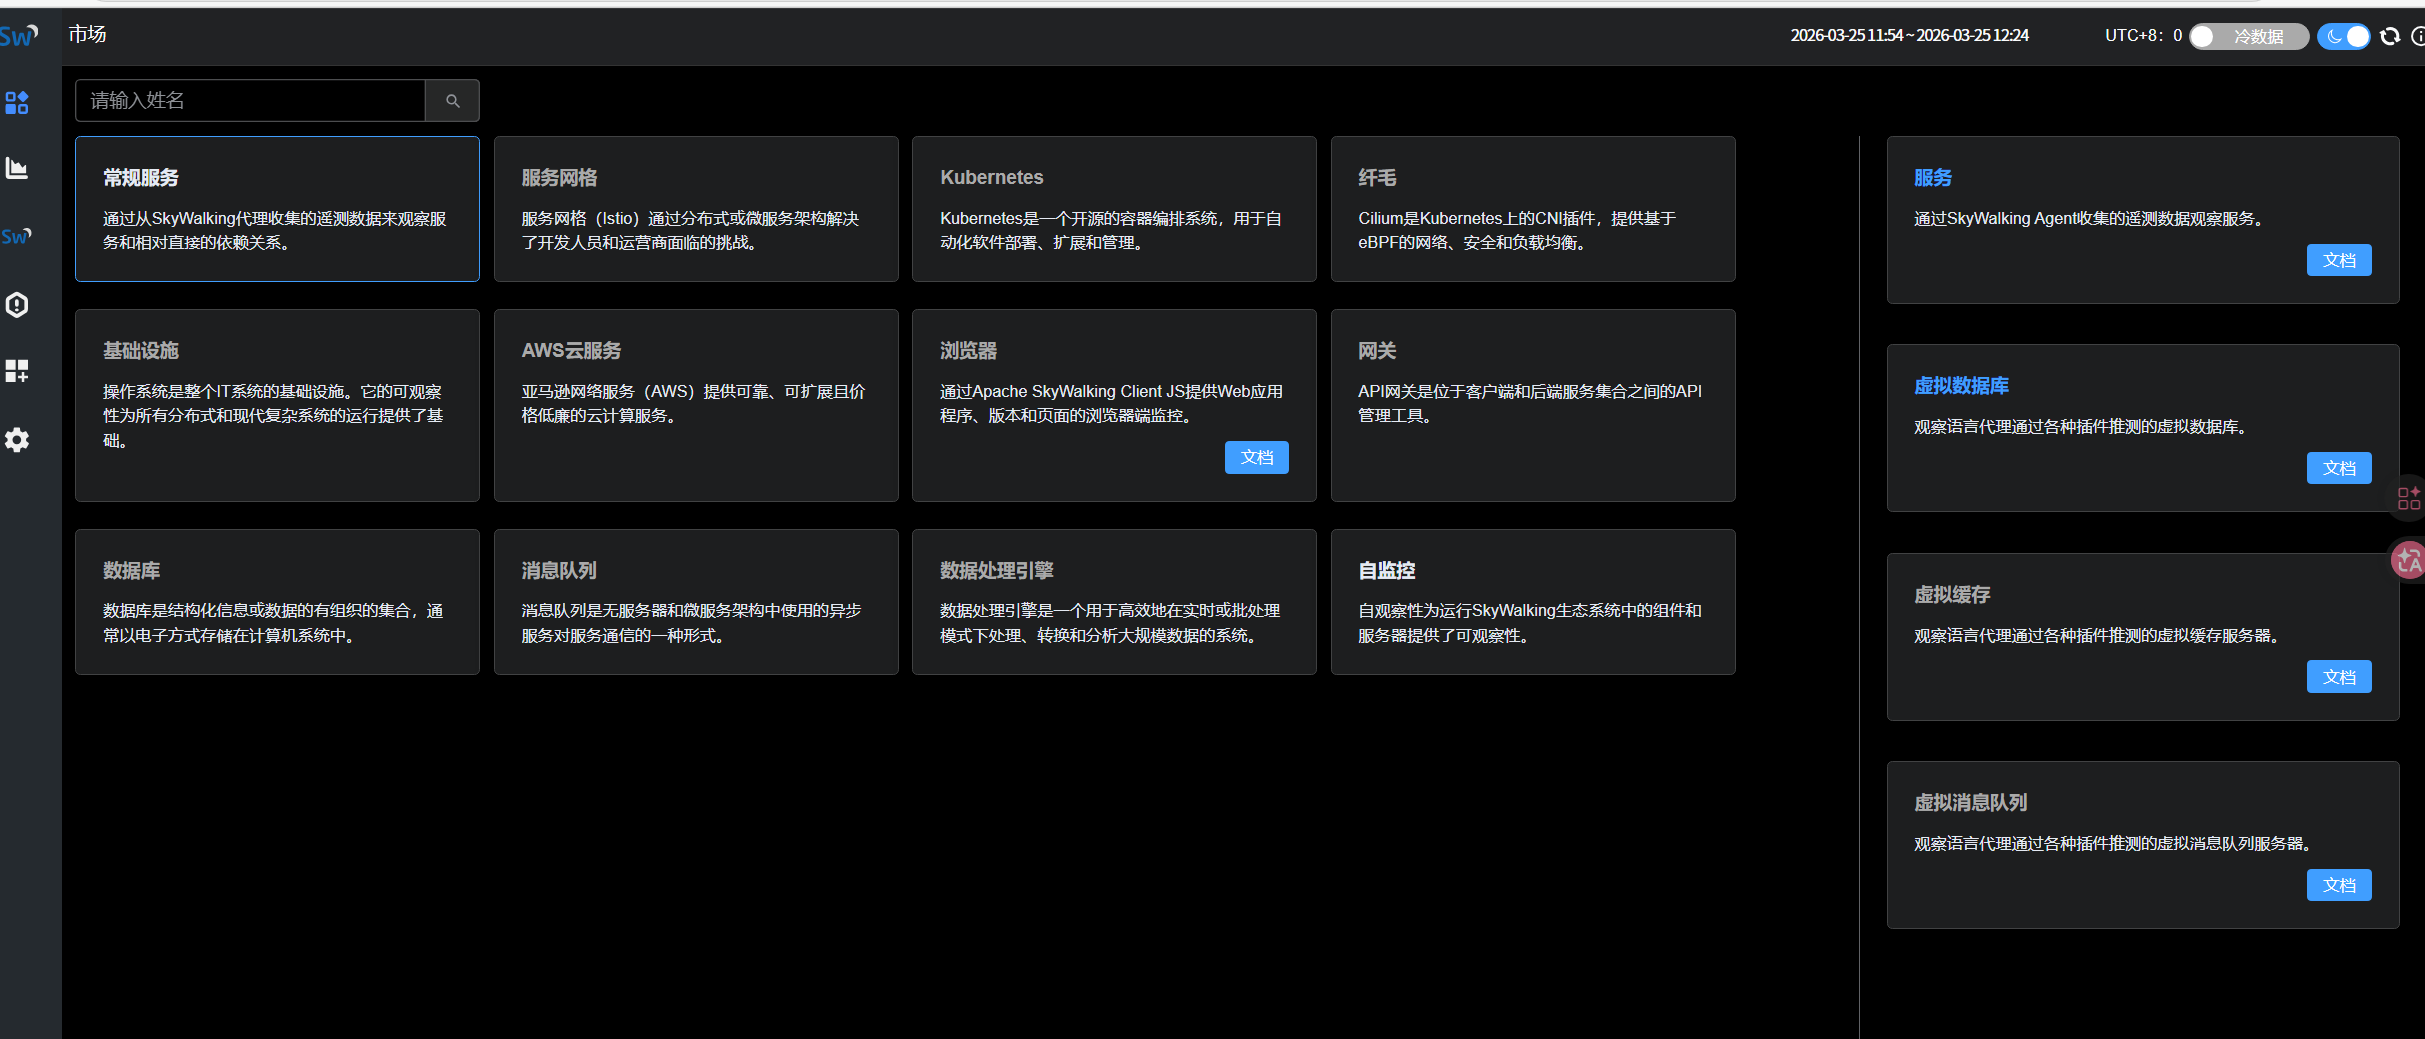Screen dimensions: 2425x1039
Task: Click text 观察语言代理通过各种插件推测的虚拟消息队列服务器
Action: click(2112, 844)
